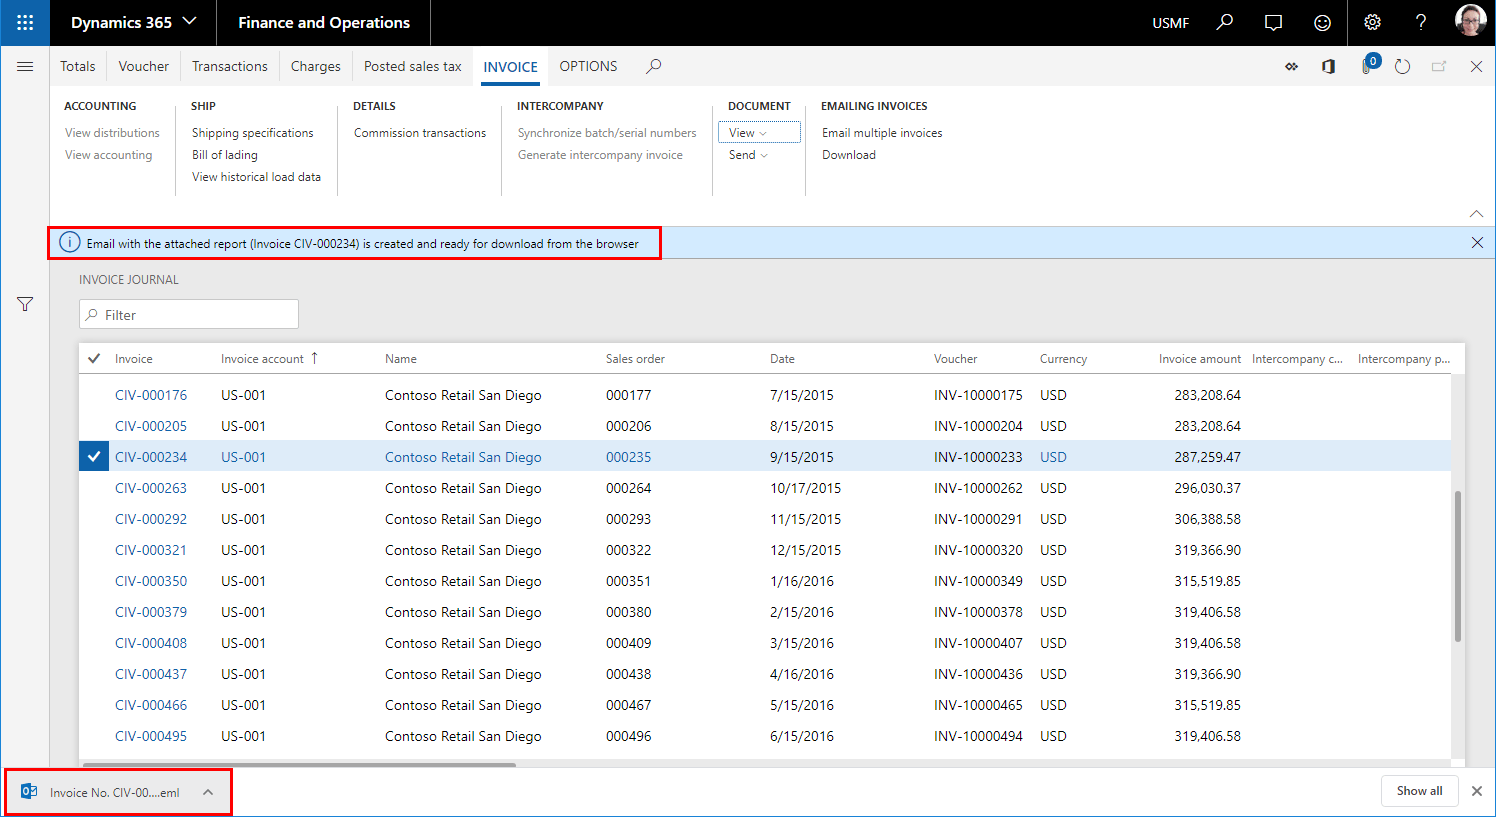Open the CIV-000263 invoice link
1496x817 pixels.
[x=151, y=488]
